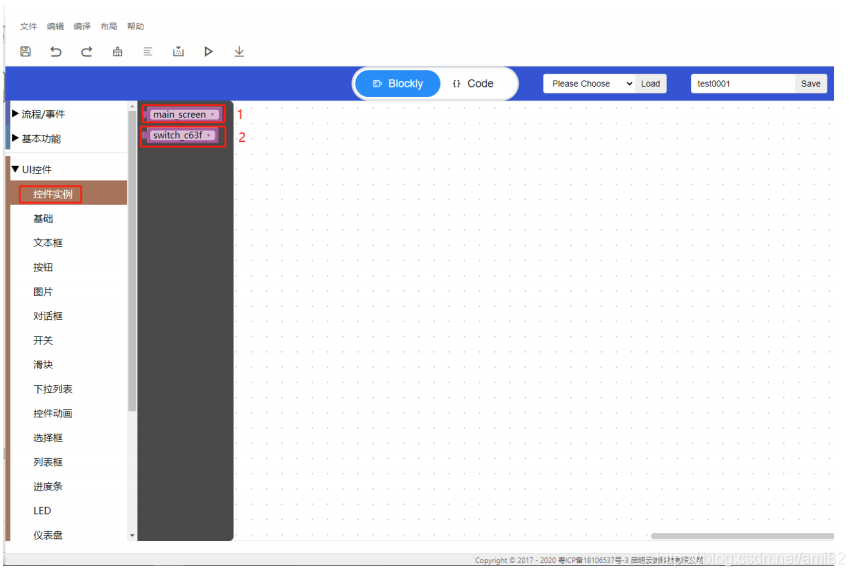Click the test0001 name input field
855x577 pixels.
tap(743, 83)
